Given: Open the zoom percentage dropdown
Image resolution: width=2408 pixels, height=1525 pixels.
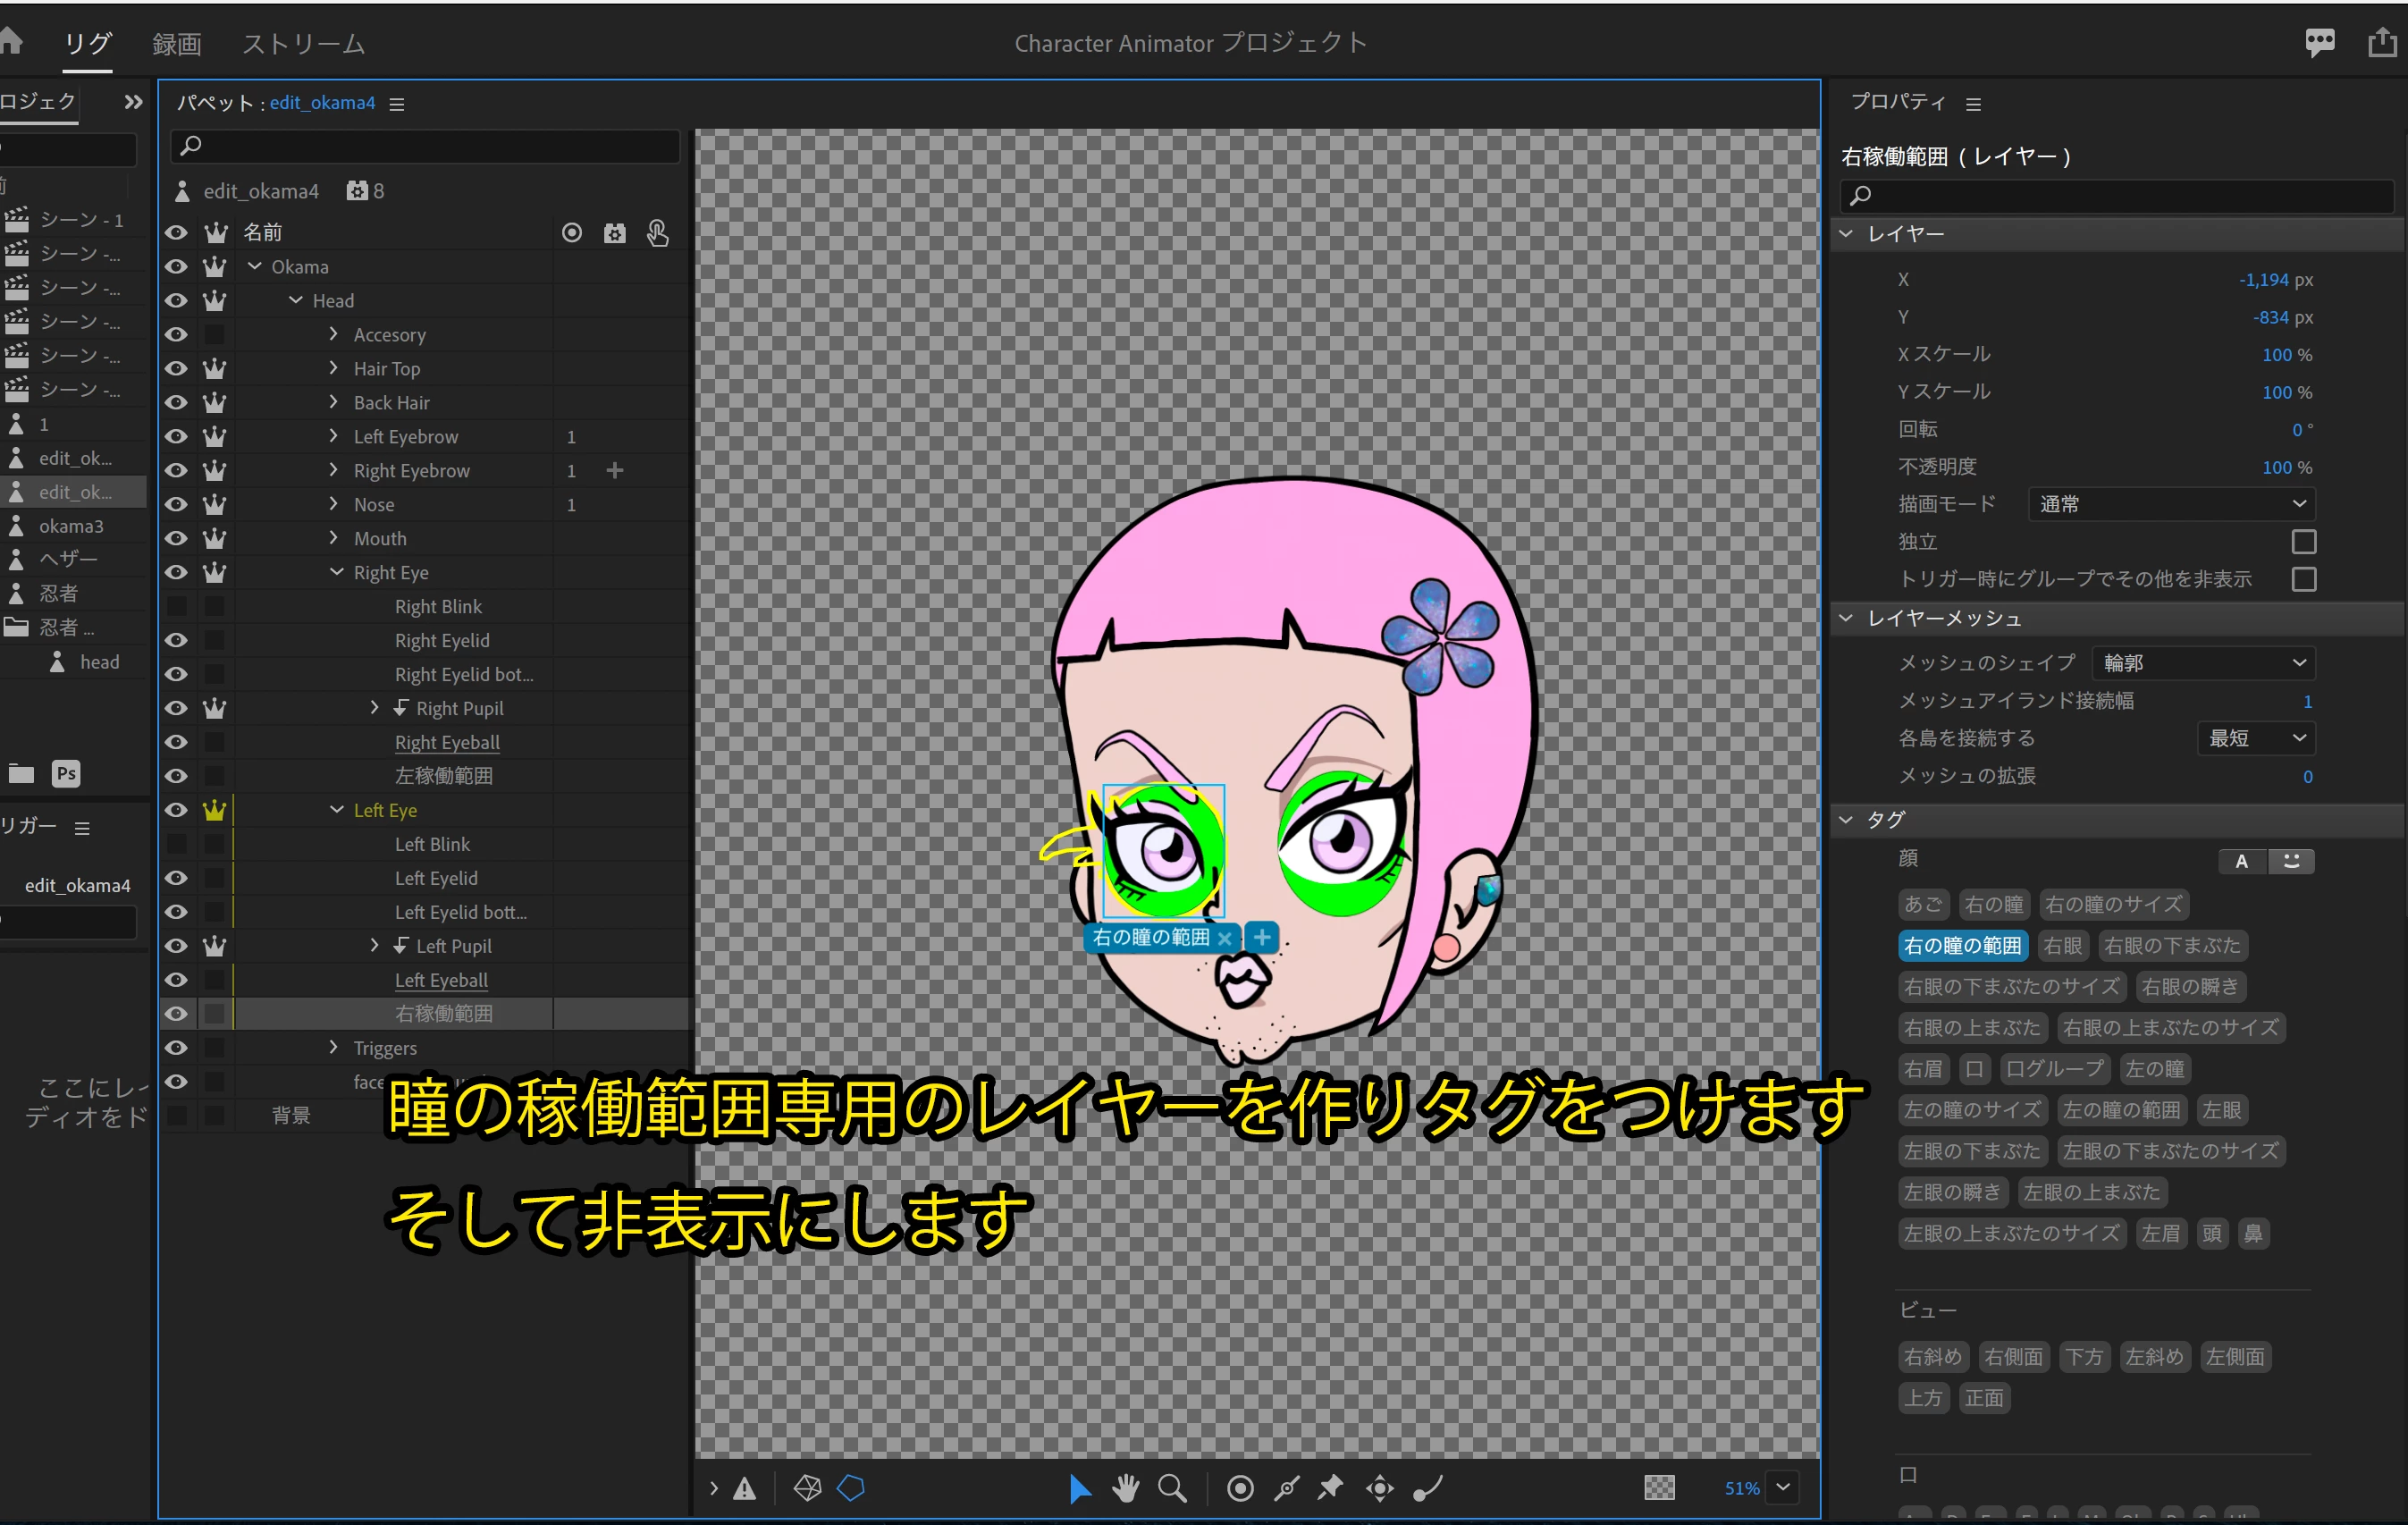Looking at the screenshot, I should click(x=1783, y=1487).
